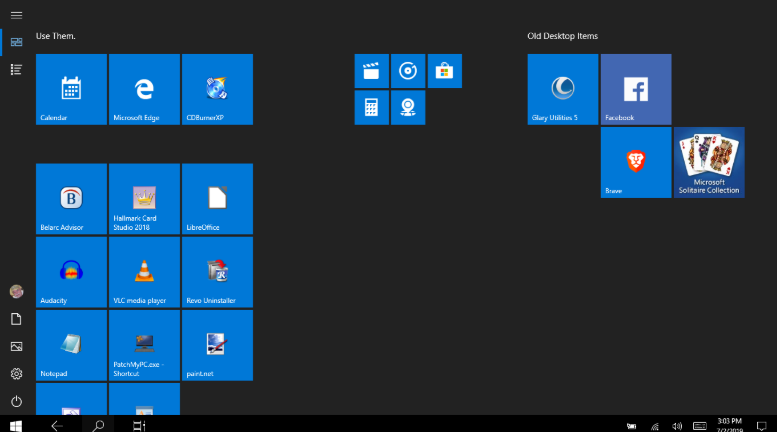Open Pictures from sidebar
Image resolution: width=777 pixels, height=432 pixels.
[x=16, y=346]
